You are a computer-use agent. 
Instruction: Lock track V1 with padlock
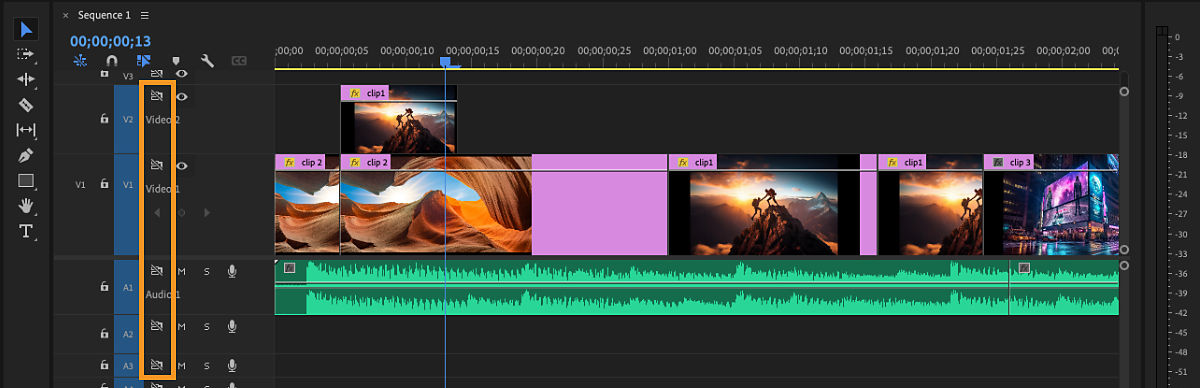click(104, 185)
